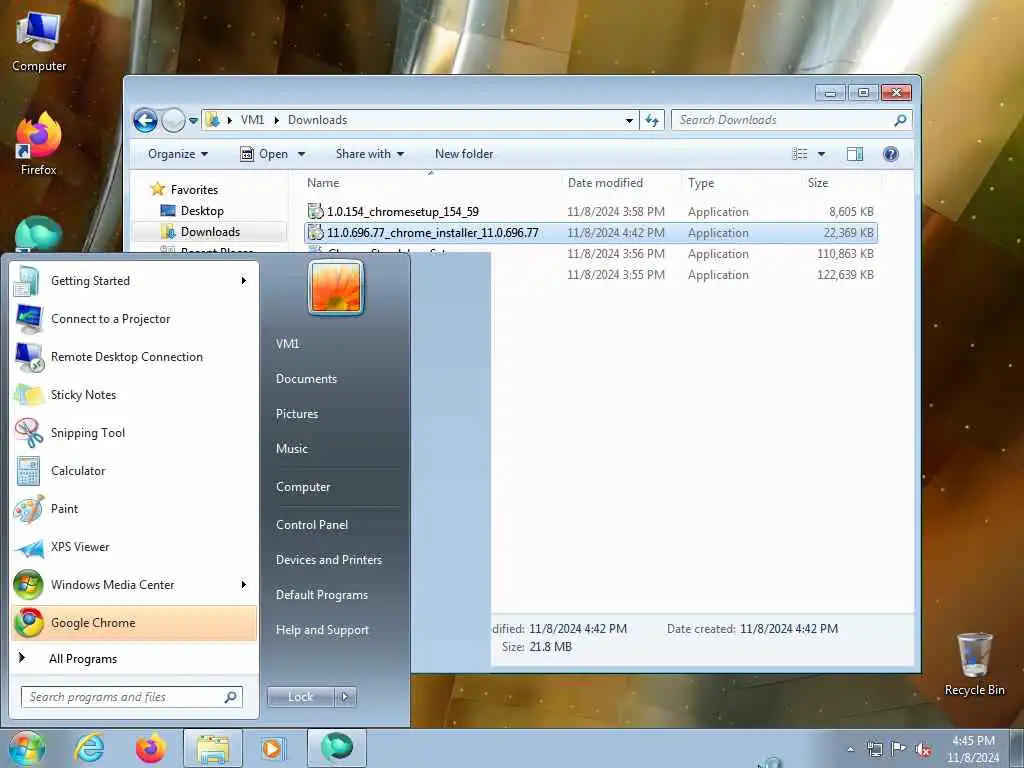Select Desktop under Favorites
Screen dimensions: 1024x768
(202, 211)
